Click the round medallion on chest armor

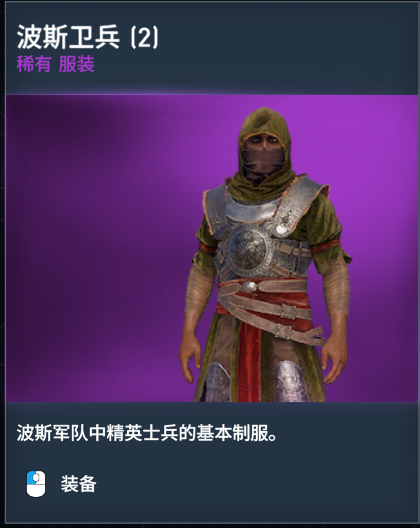coord(248,250)
